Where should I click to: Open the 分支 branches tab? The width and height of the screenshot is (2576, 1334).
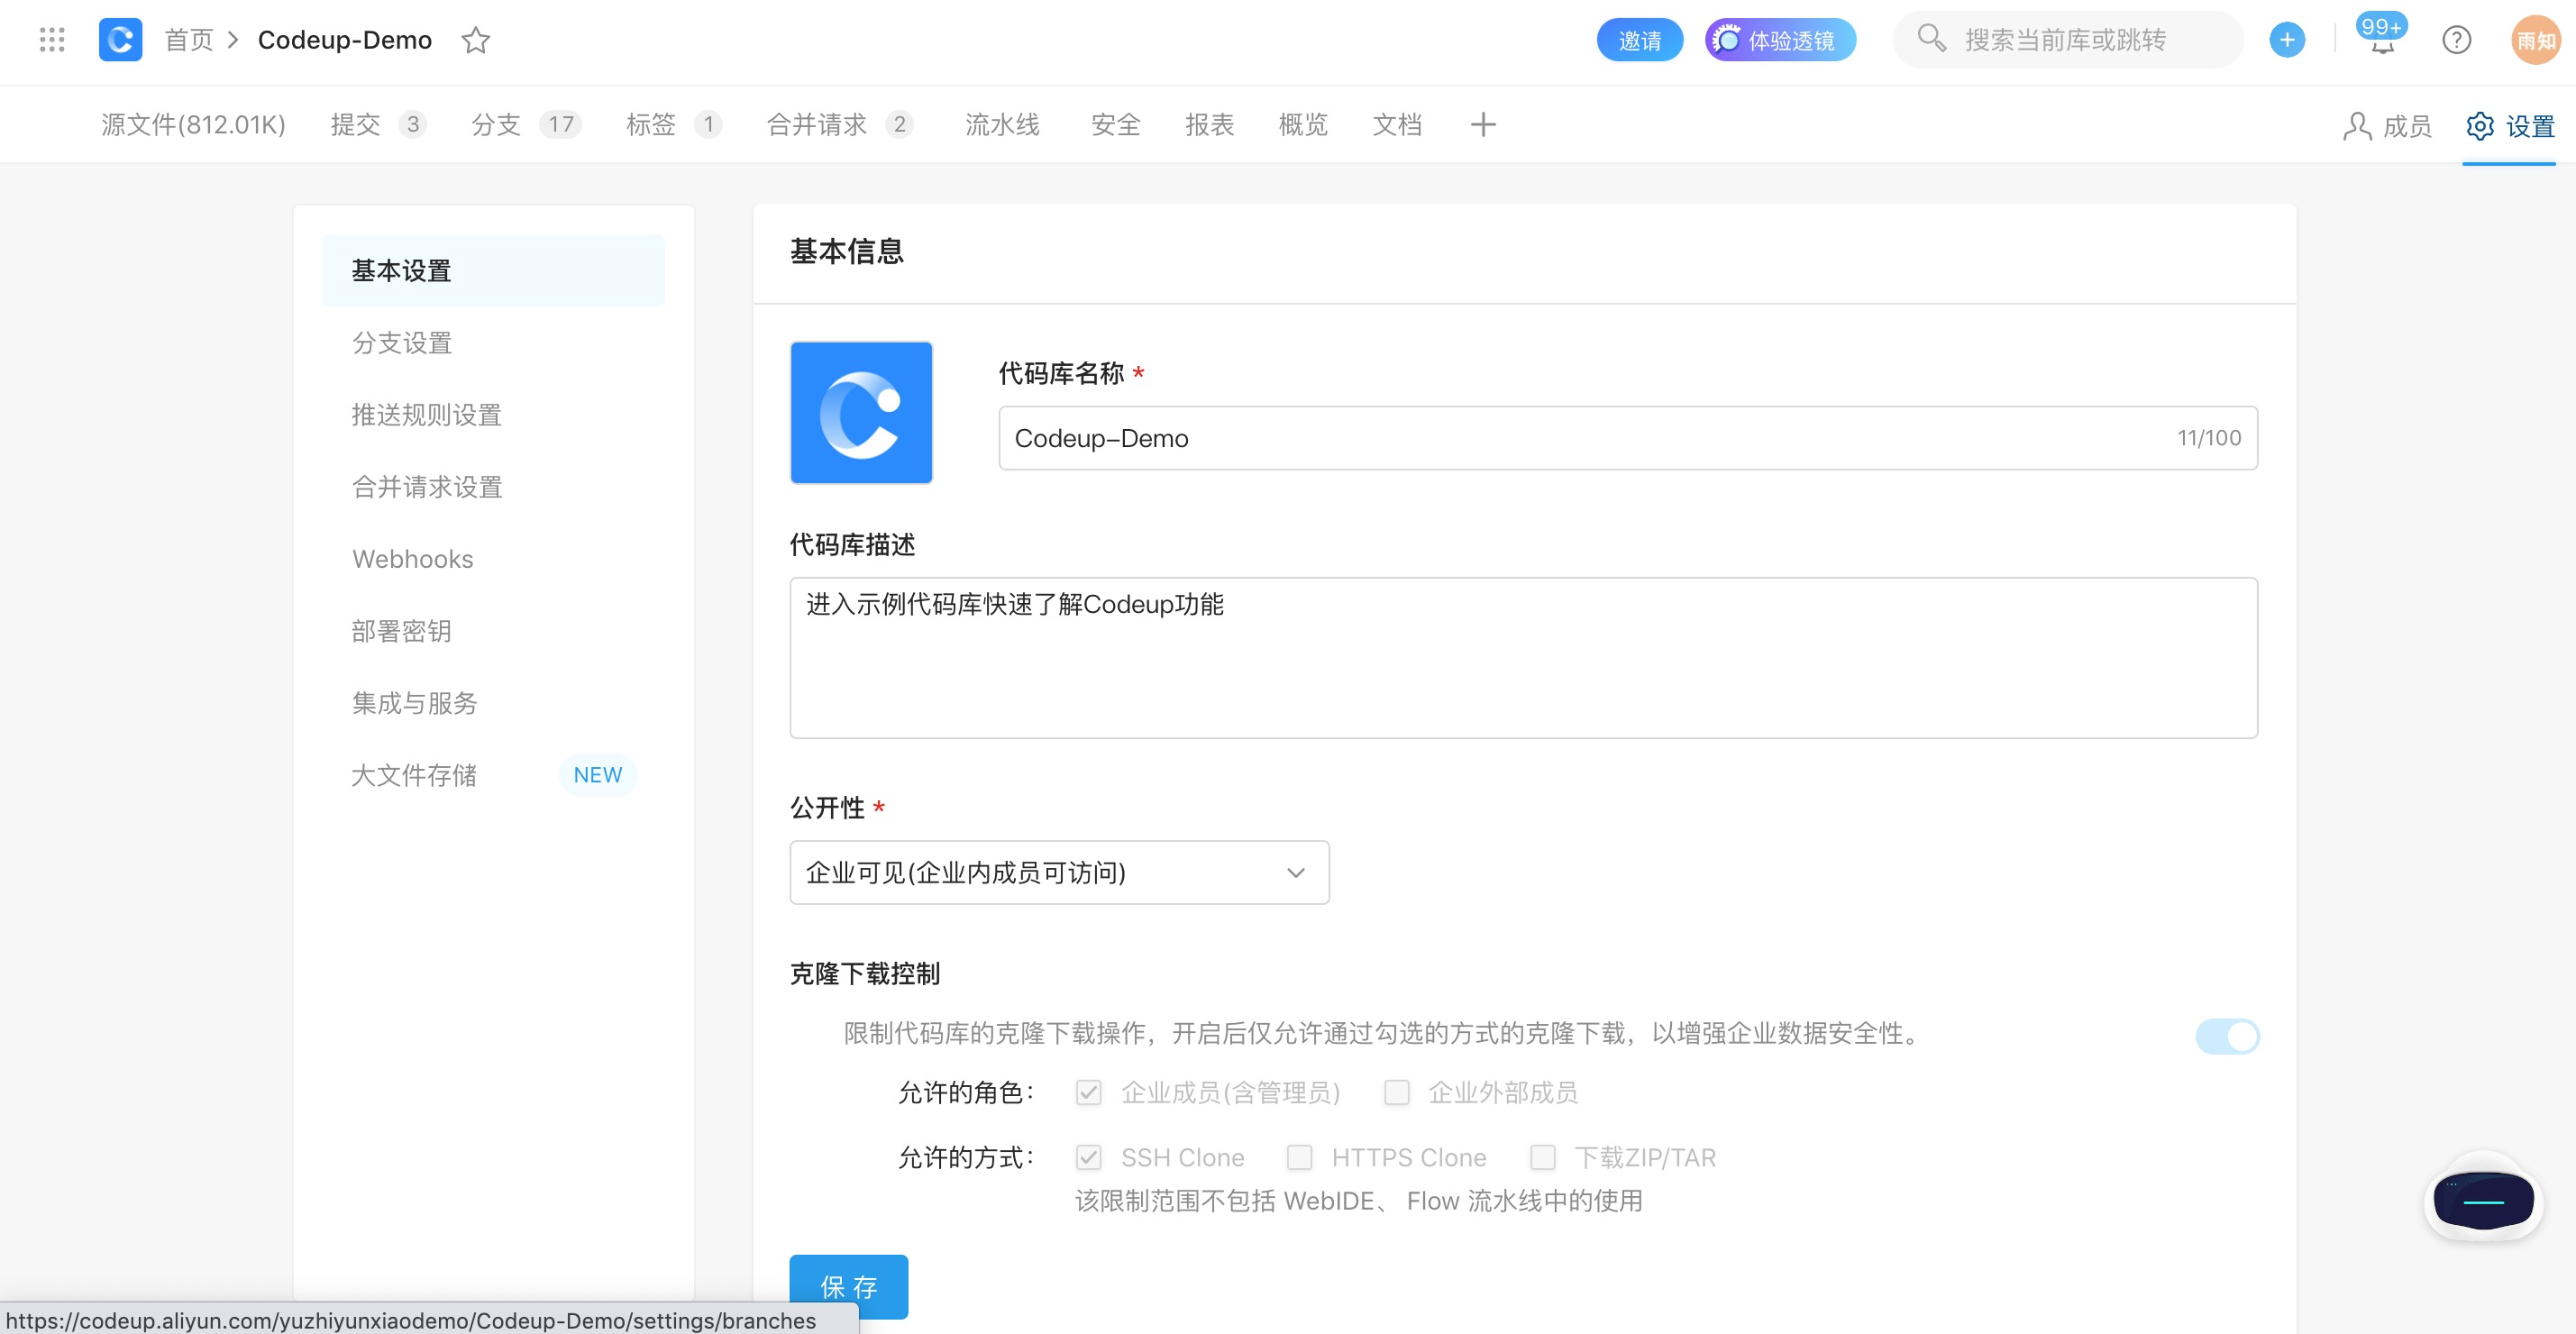(526, 124)
